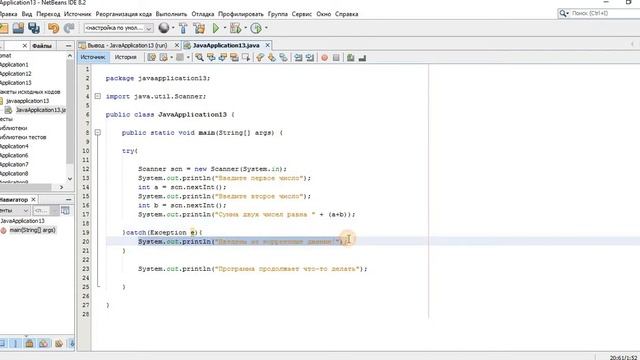
Task: Open the Реорганизация кода menu
Action: [x=124, y=14]
